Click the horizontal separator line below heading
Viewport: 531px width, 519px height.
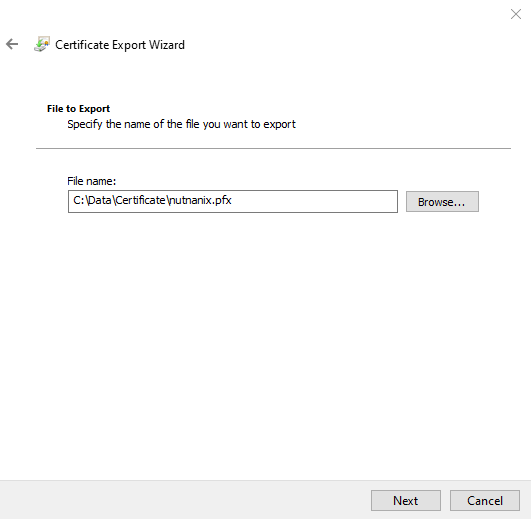tap(273, 148)
